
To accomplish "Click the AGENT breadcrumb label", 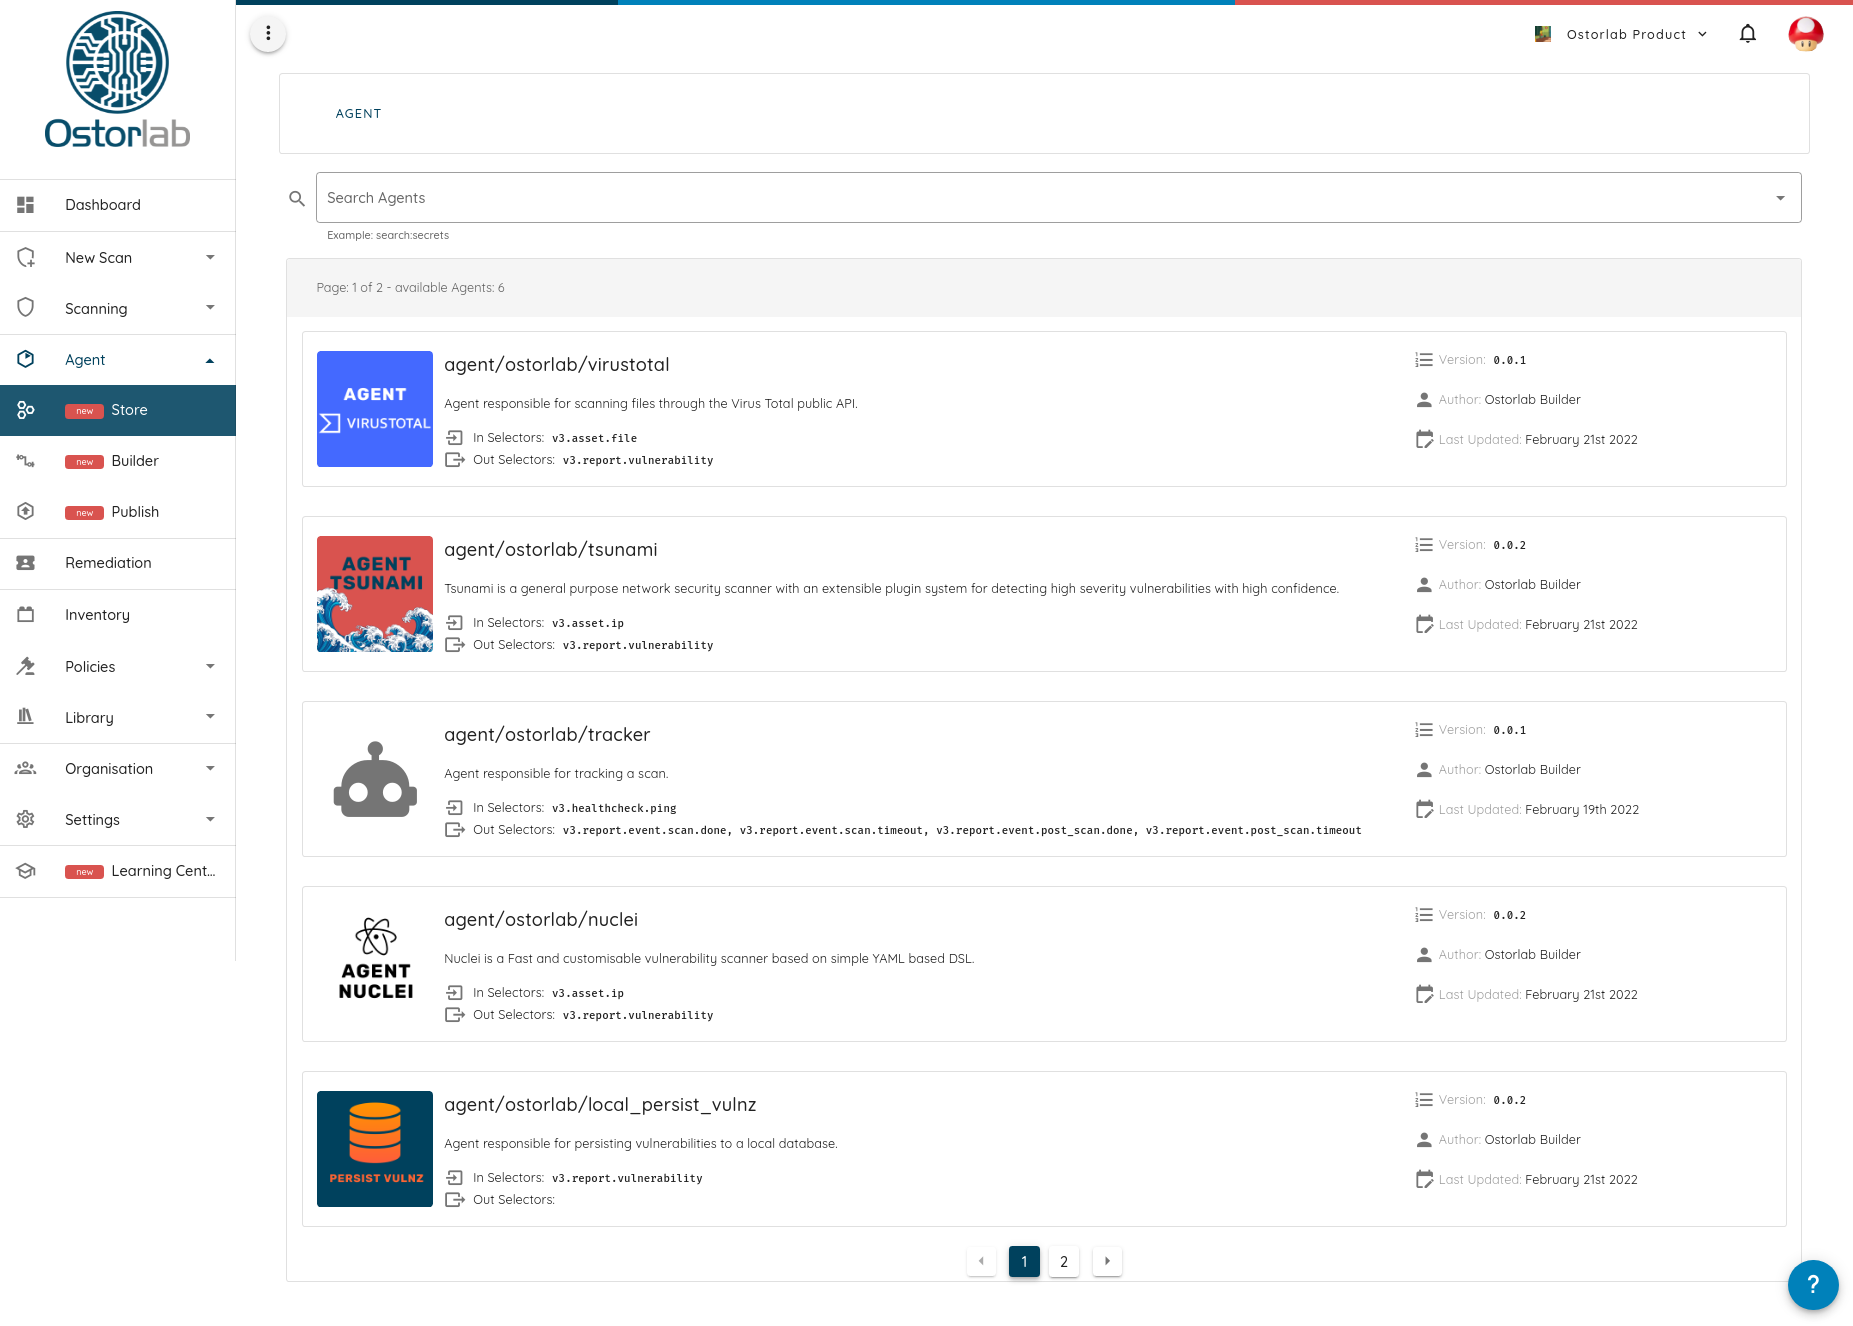I will click(359, 114).
